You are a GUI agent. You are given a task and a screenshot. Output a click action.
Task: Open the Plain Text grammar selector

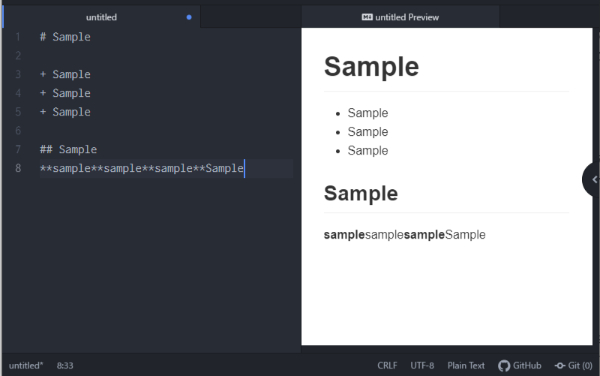click(466, 366)
